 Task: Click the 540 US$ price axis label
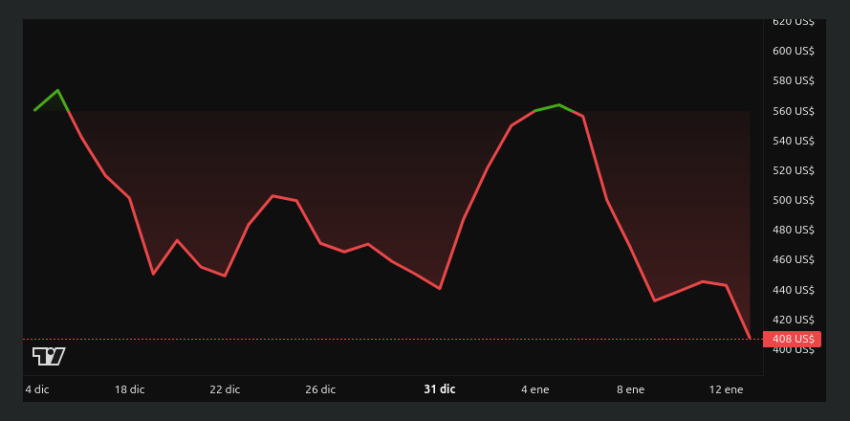794,141
